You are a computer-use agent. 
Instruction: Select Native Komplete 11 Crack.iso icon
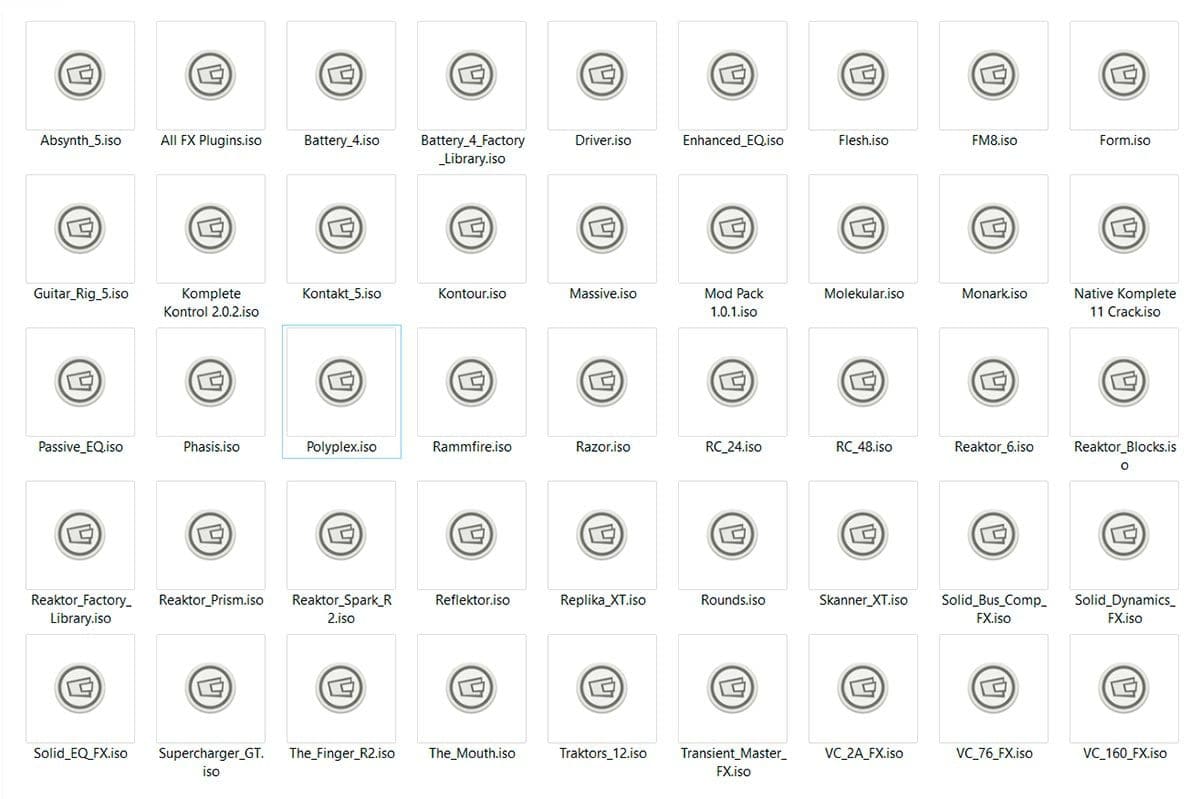(1125, 228)
